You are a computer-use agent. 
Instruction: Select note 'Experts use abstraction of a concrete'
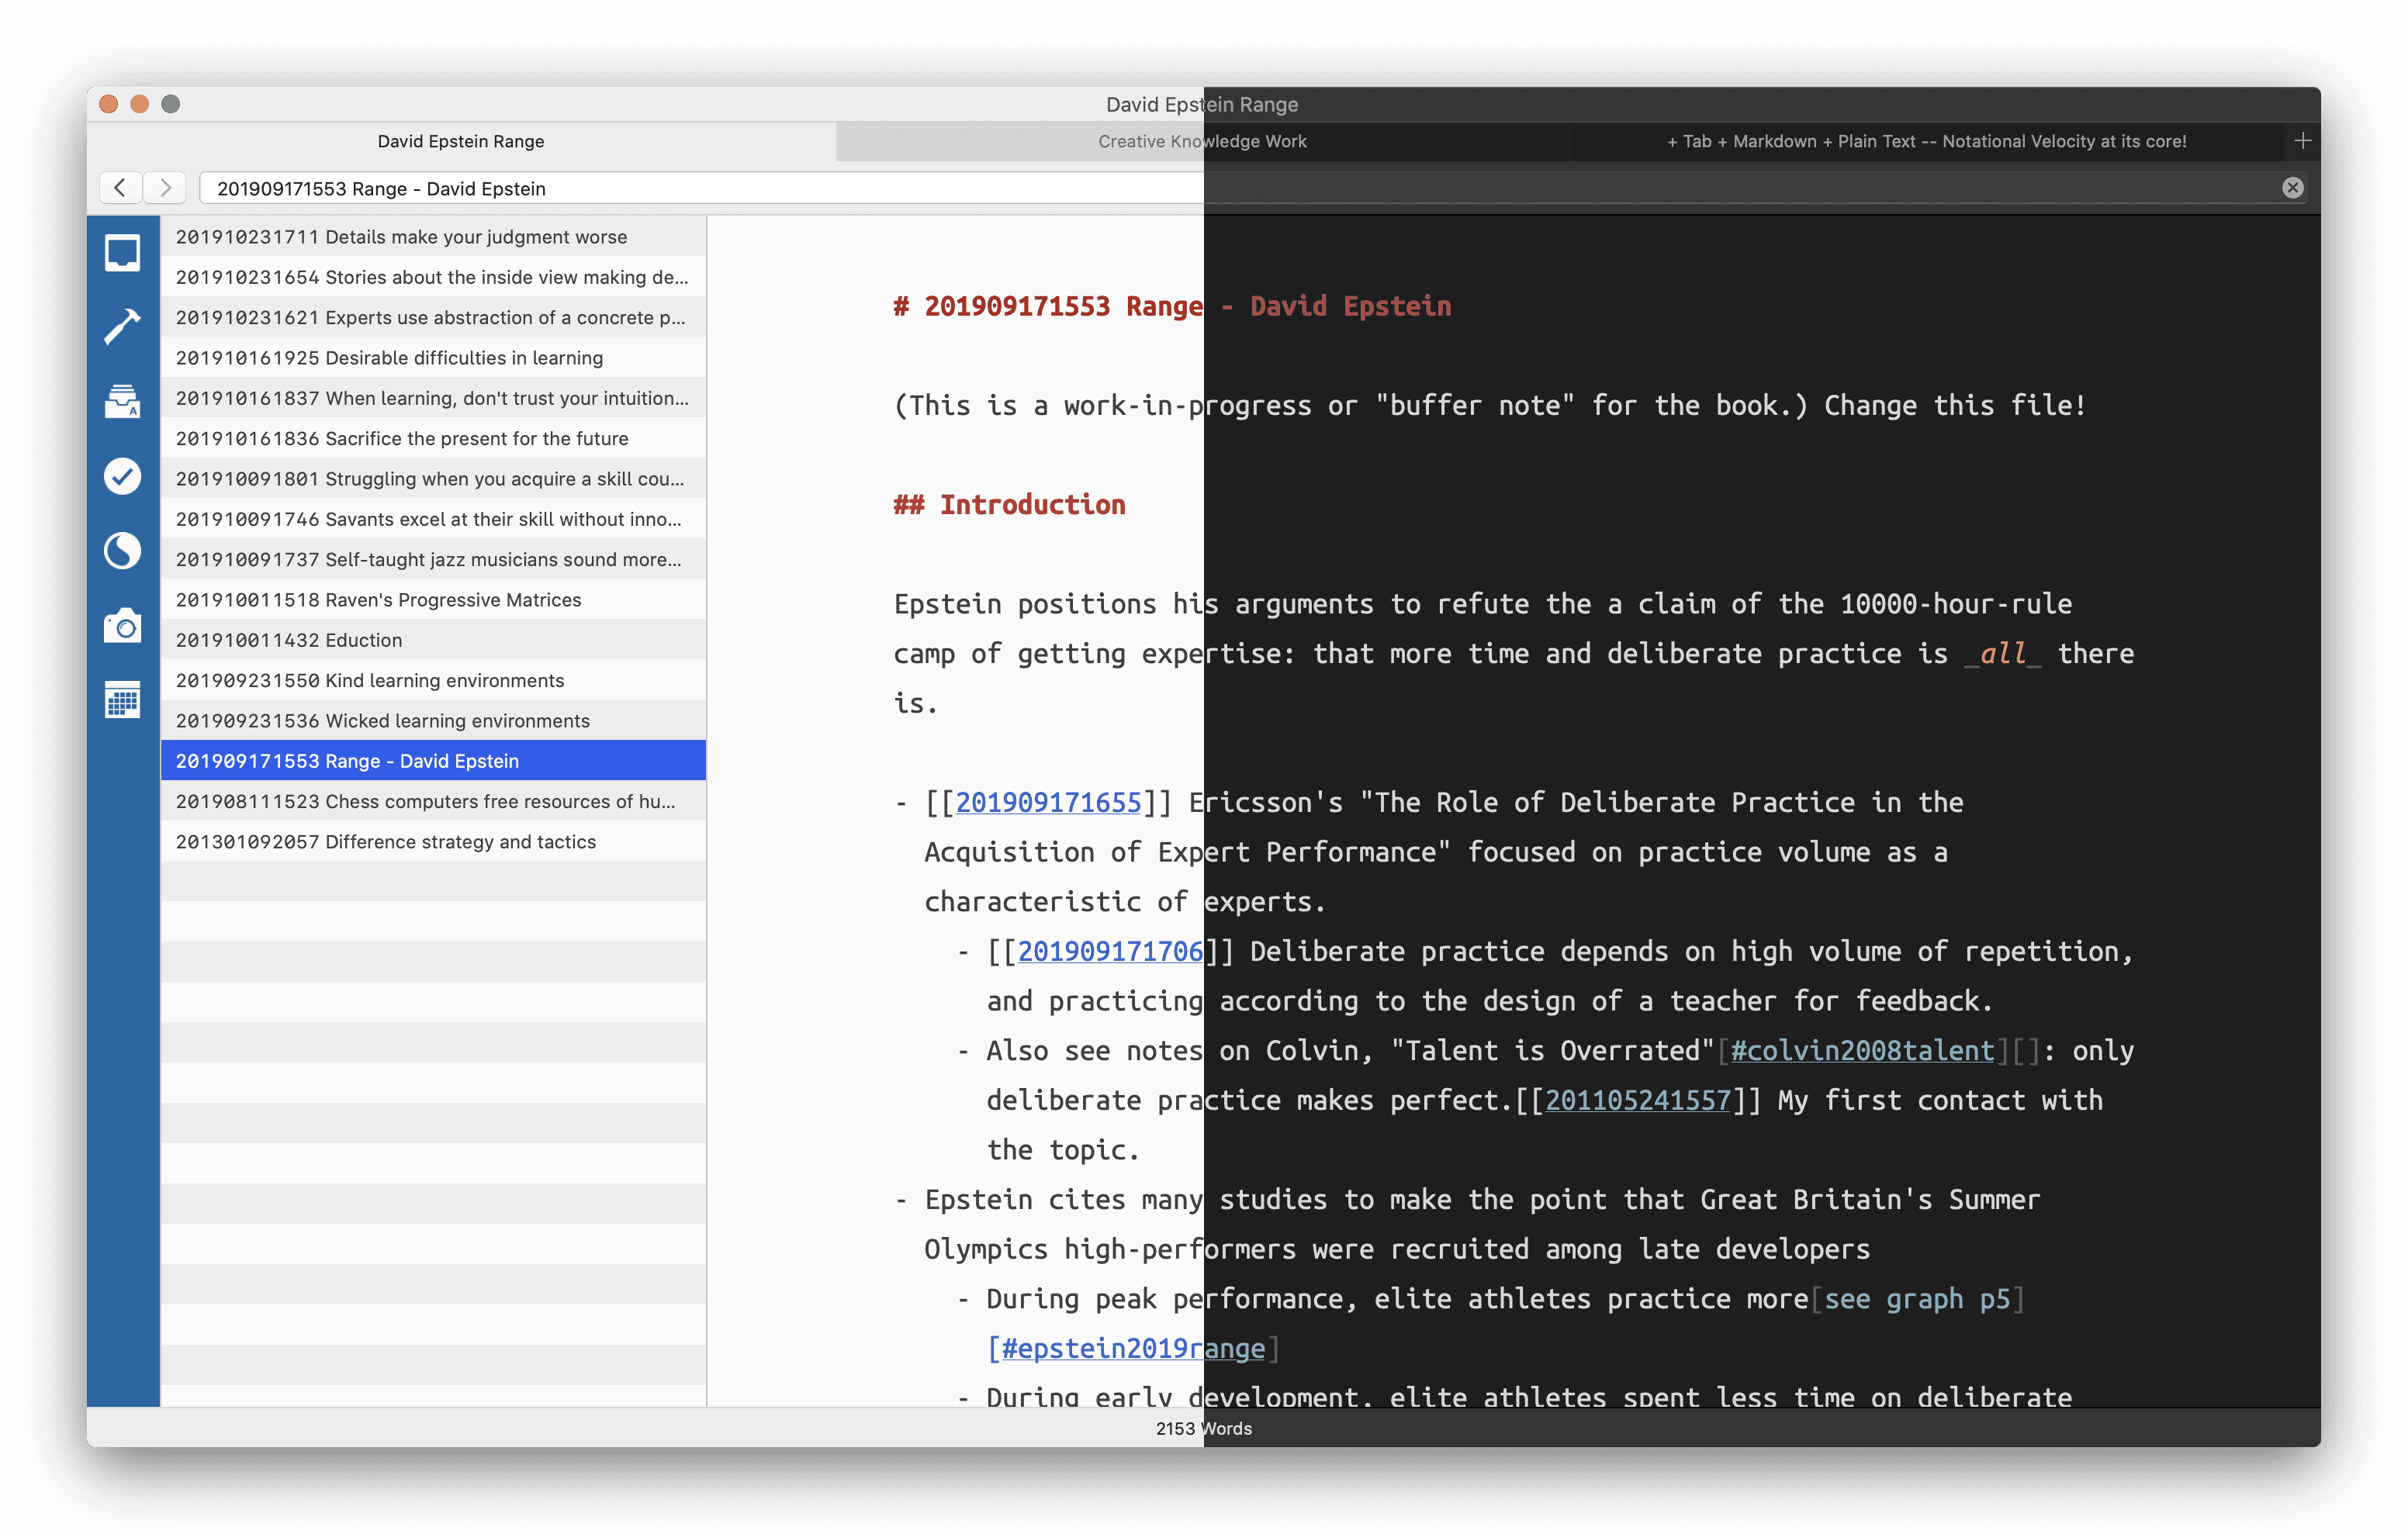[433, 317]
